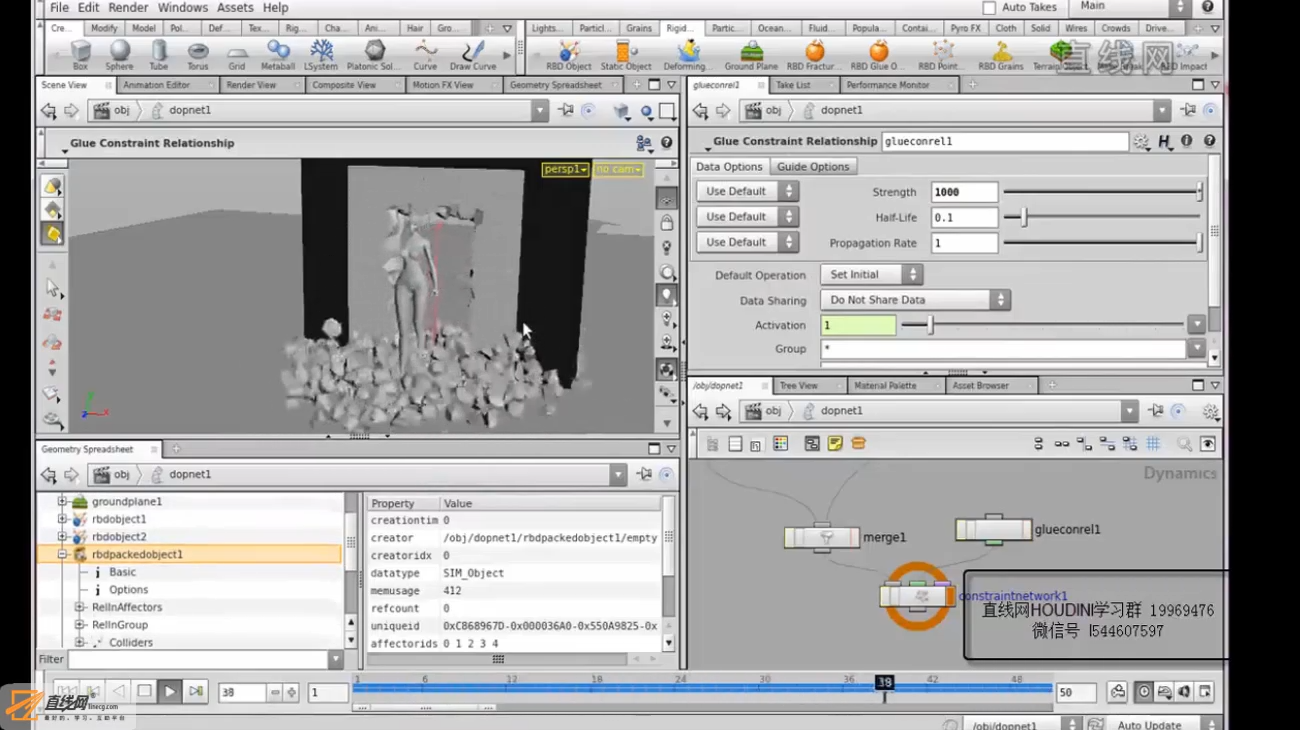Adjust the Half-Life slider handle
The image size is (1300, 730).
tap(1023, 217)
